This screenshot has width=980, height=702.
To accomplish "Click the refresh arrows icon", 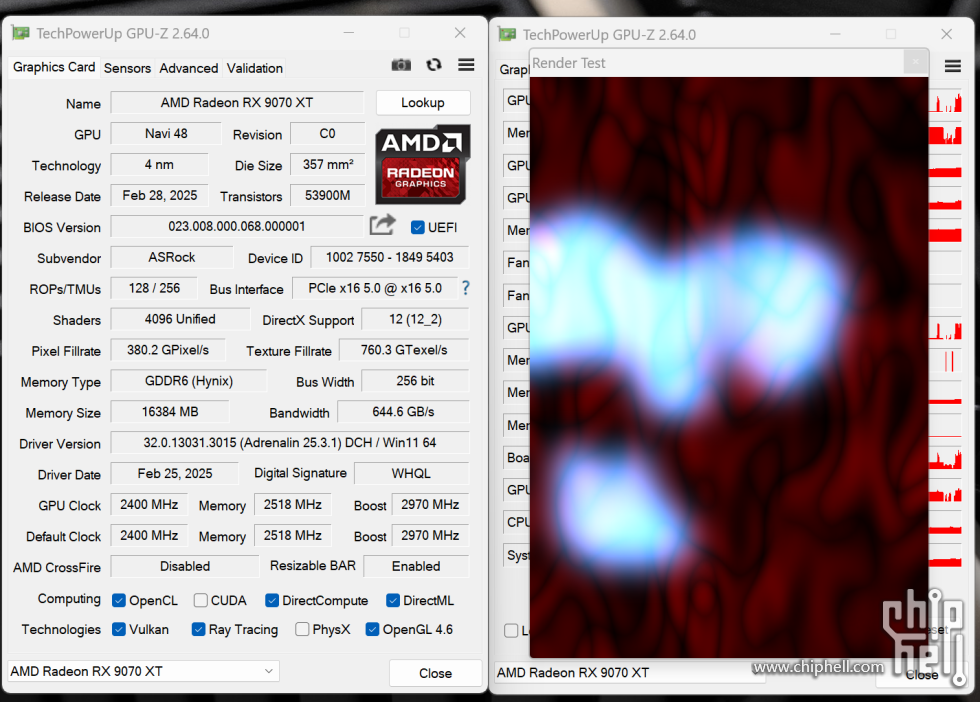I will (434, 65).
